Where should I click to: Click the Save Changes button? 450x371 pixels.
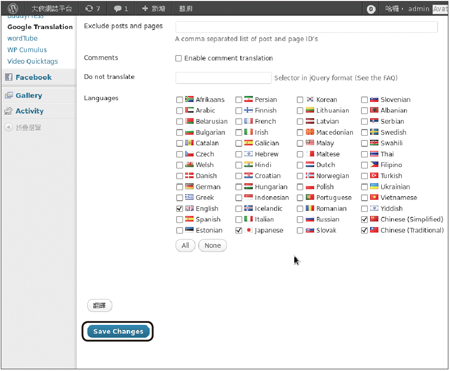point(118,331)
